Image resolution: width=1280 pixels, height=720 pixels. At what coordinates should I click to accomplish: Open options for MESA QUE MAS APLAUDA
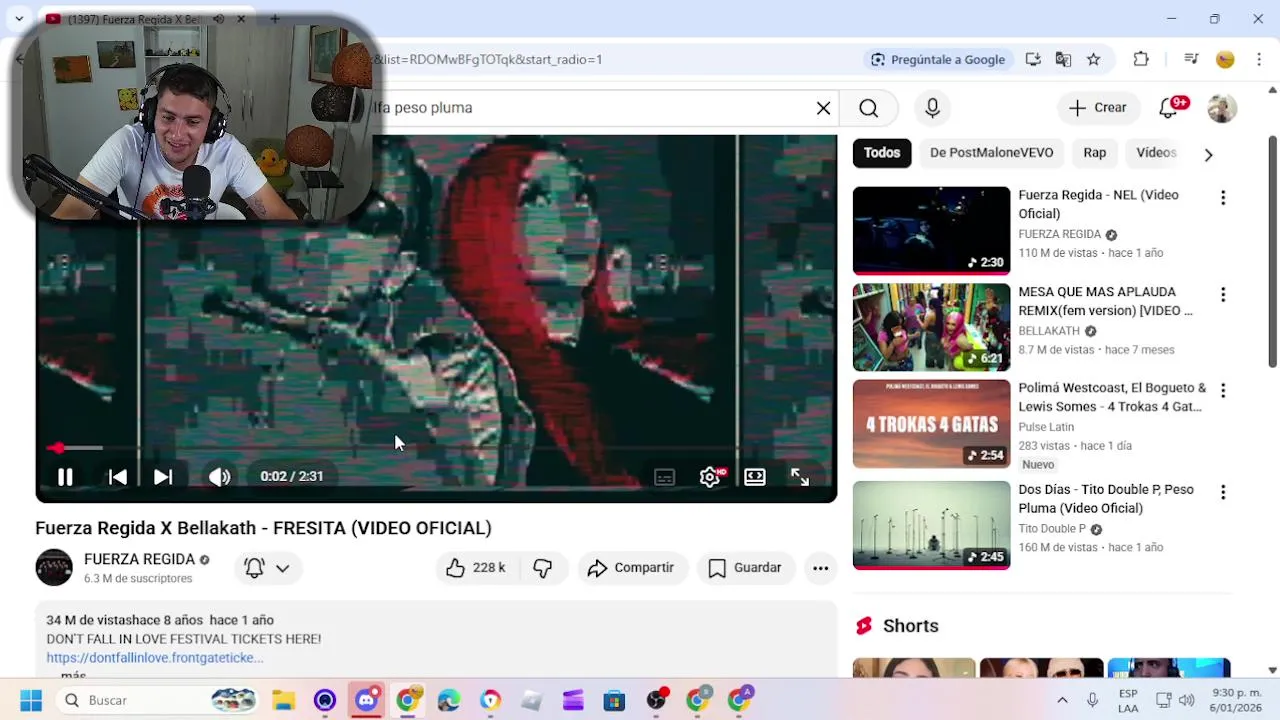(x=1222, y=295)
